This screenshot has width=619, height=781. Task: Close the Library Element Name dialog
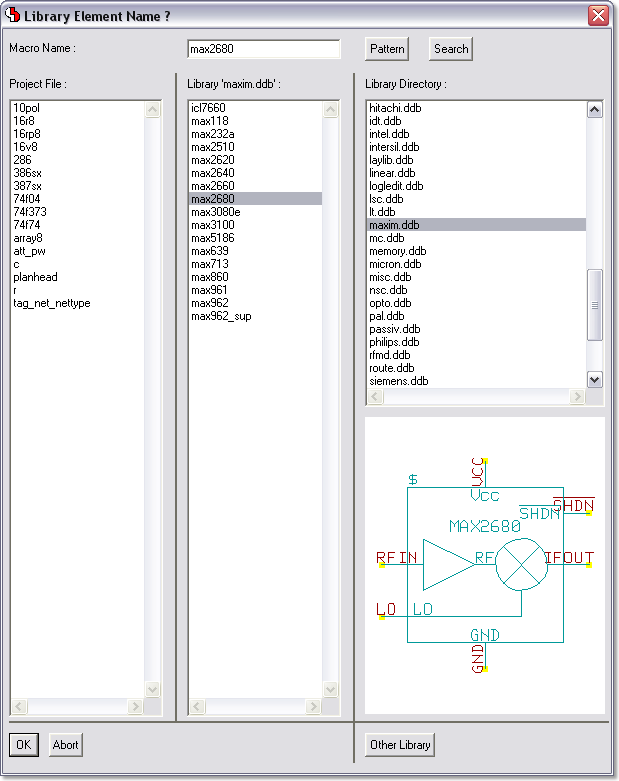point(598,16)
